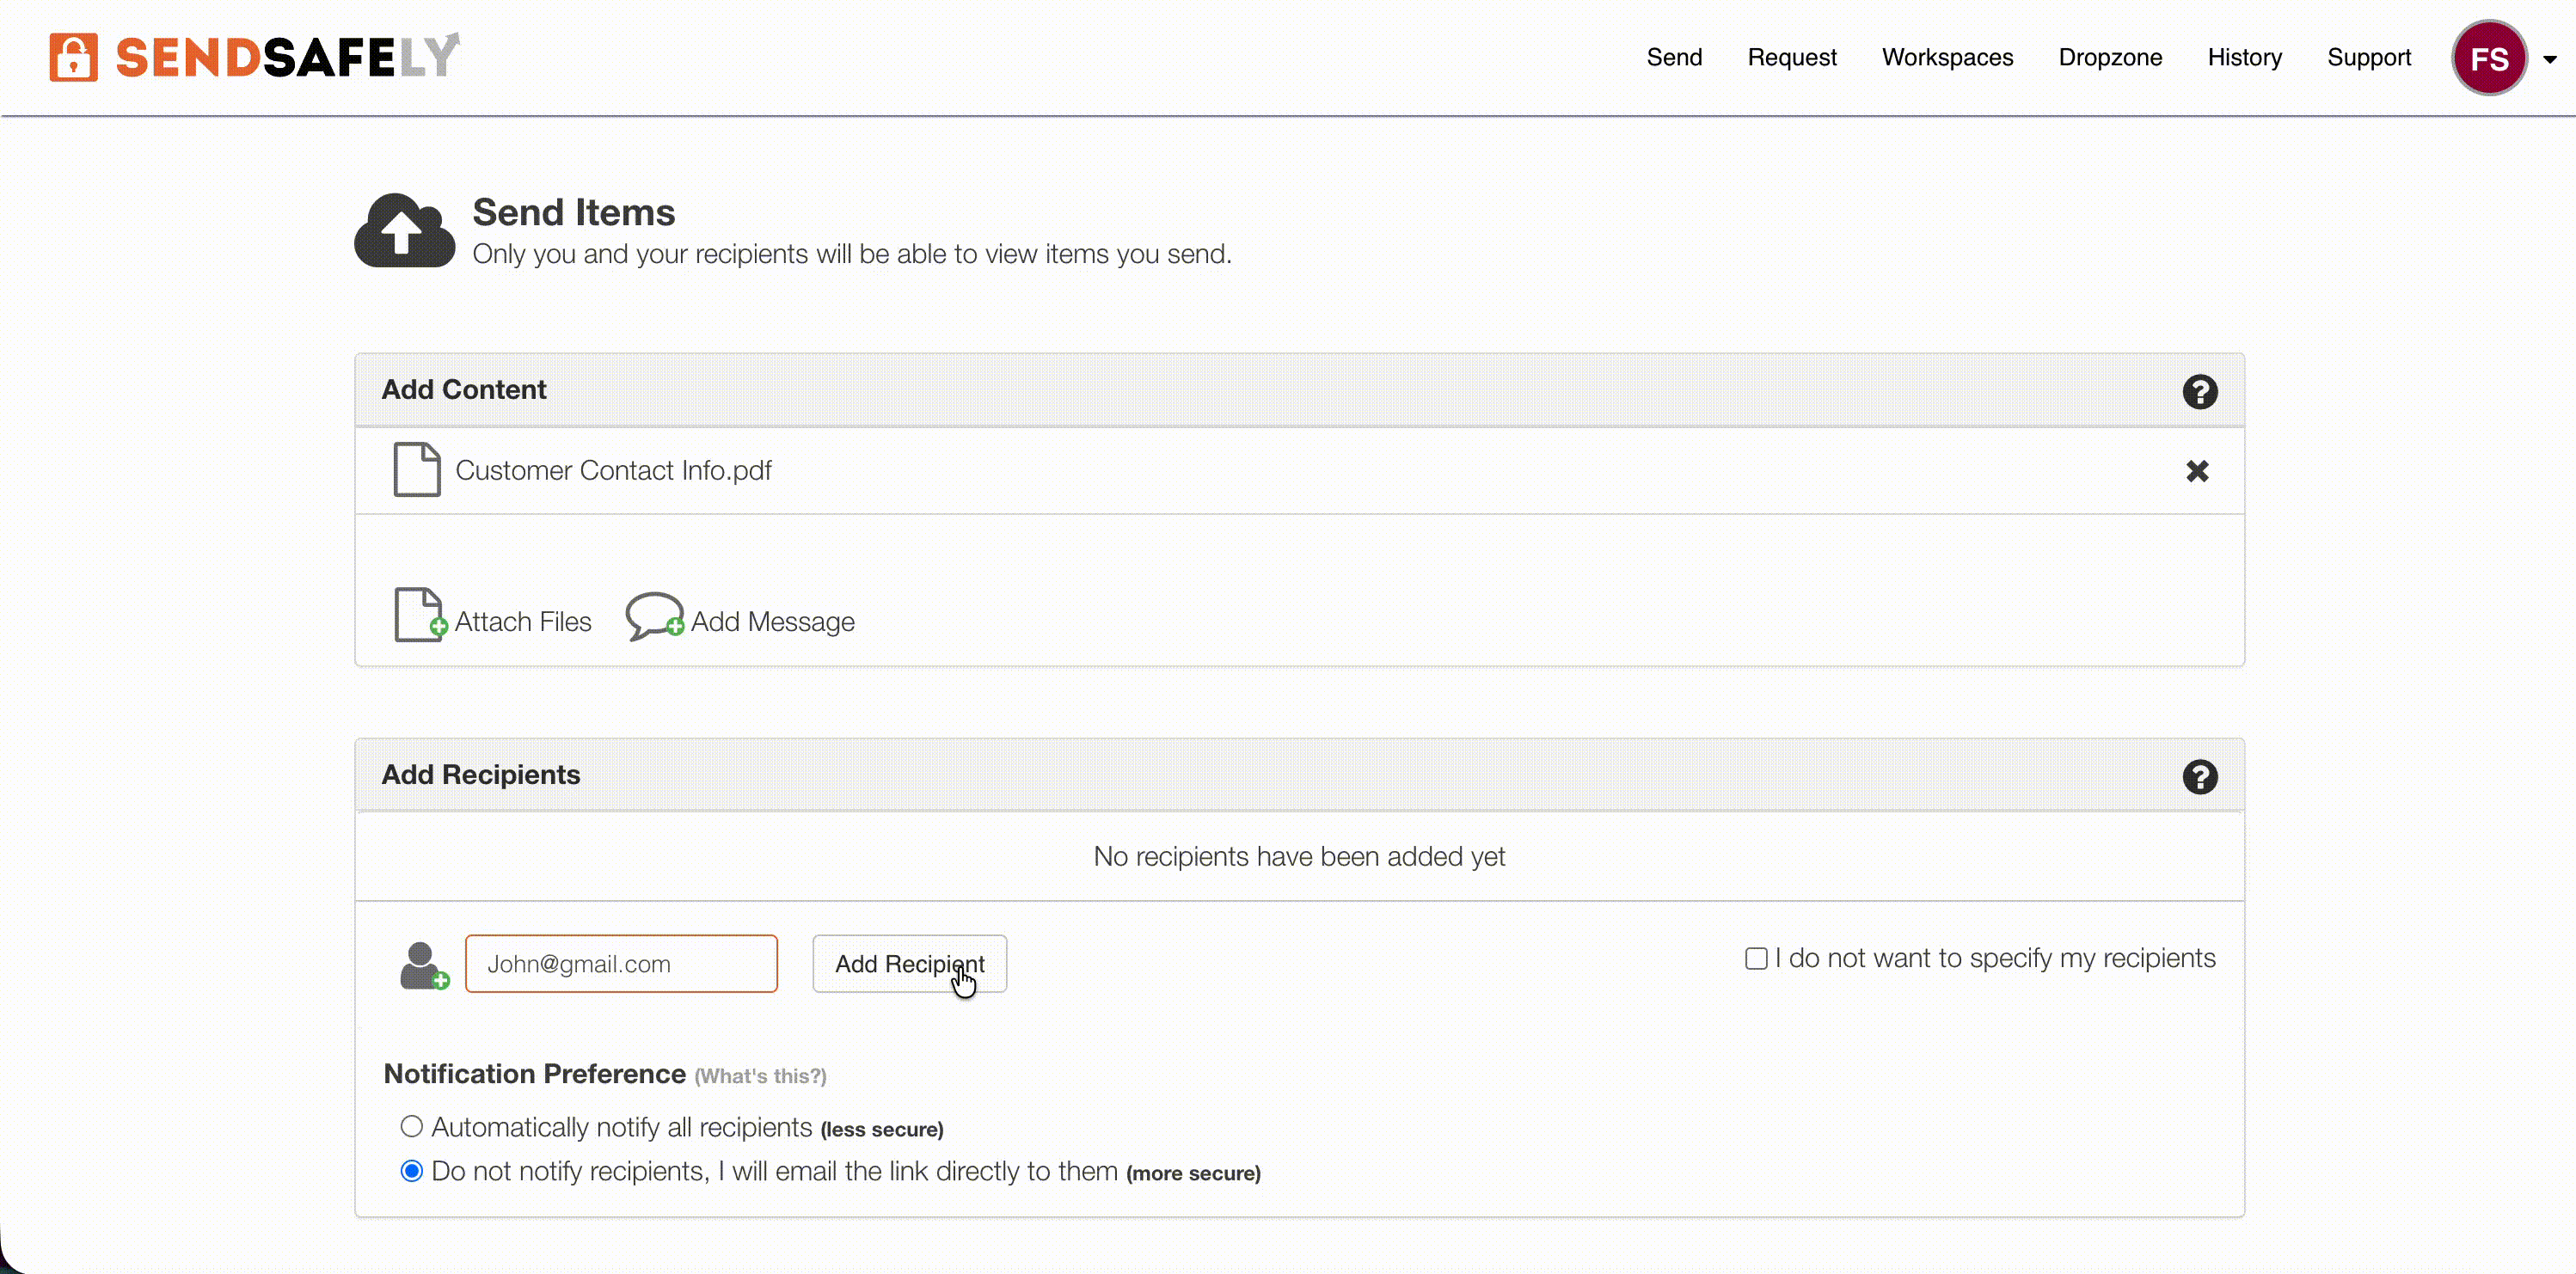Click the cloud upload icon beside Send Items
The image size is (2576, 1274).
click(x=404, y=230)
